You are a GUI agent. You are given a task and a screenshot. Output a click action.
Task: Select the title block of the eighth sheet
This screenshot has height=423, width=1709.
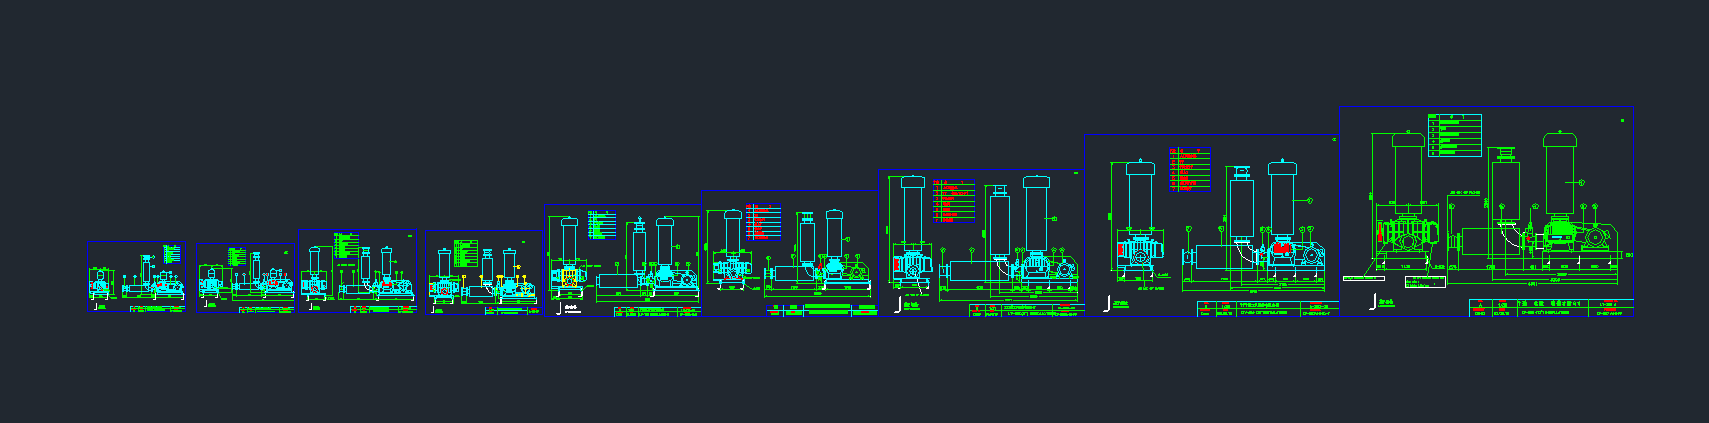(x=1267, y=308)
